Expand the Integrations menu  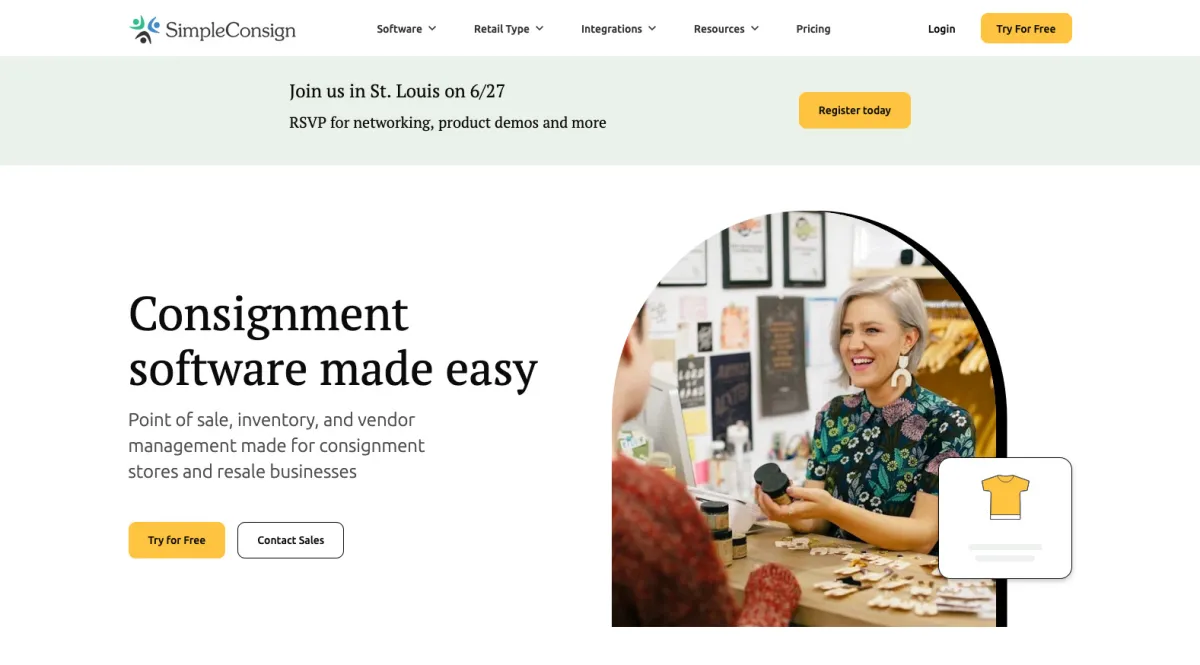coord(619,29)
